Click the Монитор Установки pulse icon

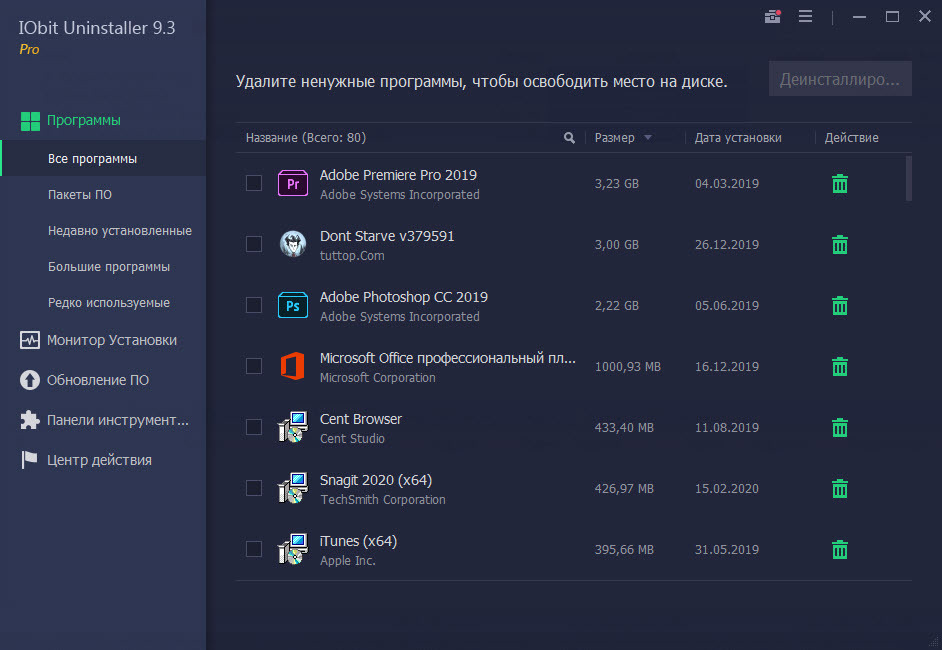[x=29, y=340]
